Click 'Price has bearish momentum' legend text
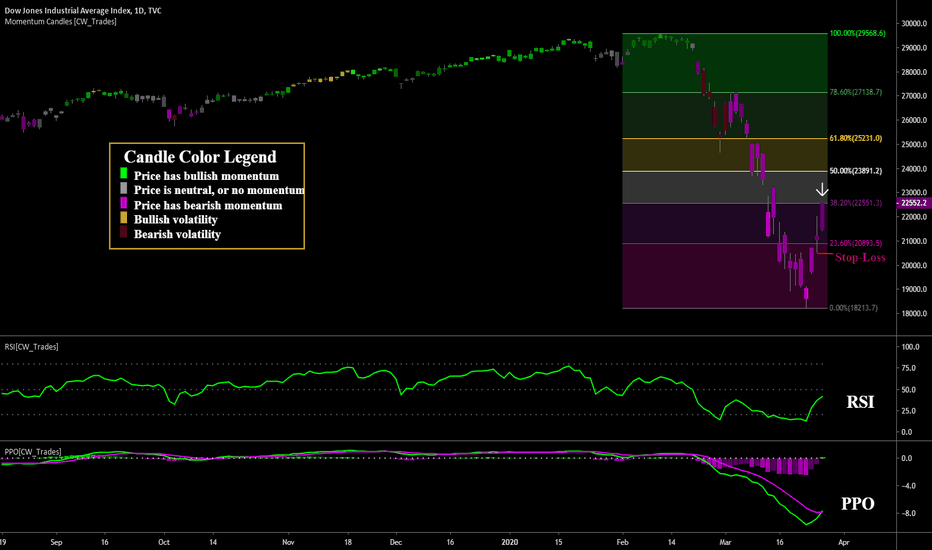Viewport: 932px width, 550px height. pyautogui.click(x=208, y=206)
